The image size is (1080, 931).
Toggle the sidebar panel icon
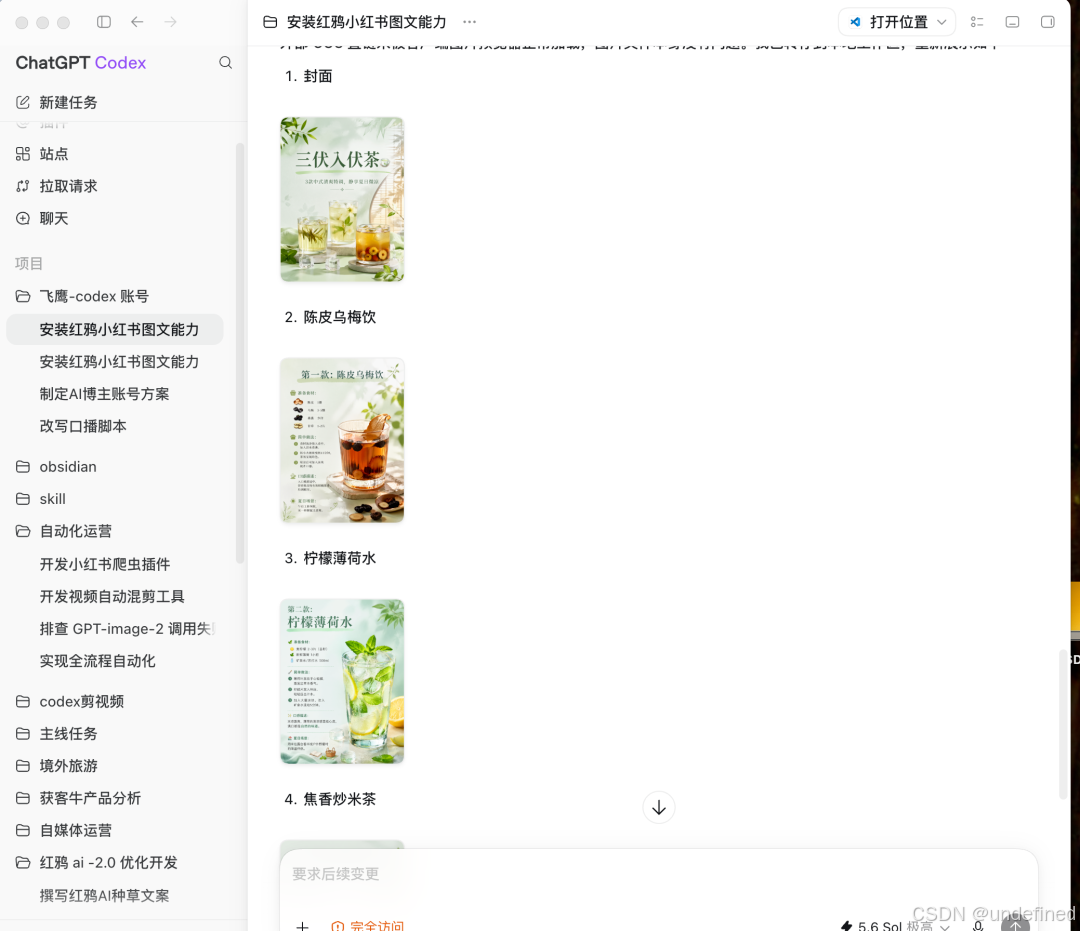pyautogui.click(x=104, y=22)
